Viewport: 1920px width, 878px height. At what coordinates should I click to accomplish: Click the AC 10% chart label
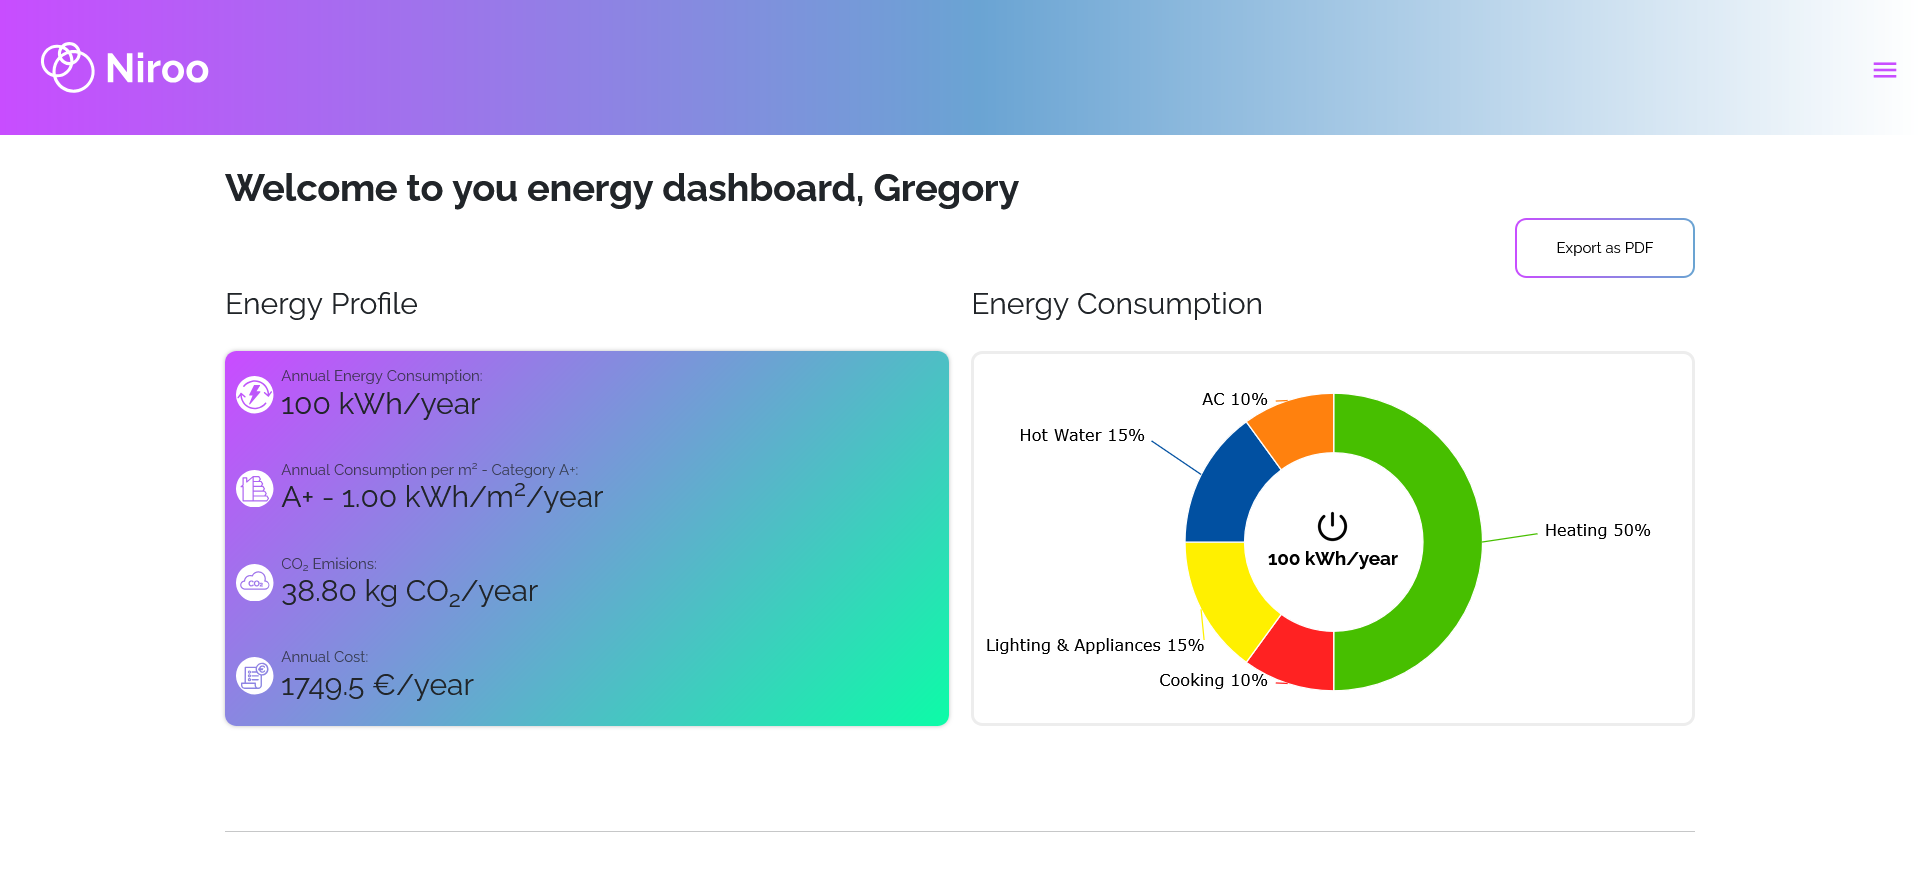(x=1234, y=400)
